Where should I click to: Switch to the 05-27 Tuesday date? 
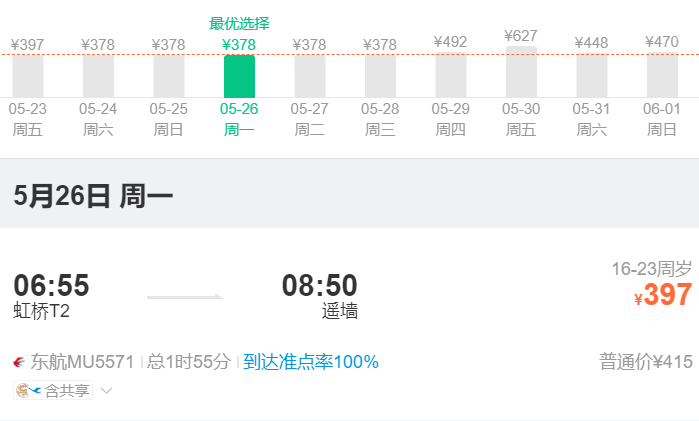[310, 88]
